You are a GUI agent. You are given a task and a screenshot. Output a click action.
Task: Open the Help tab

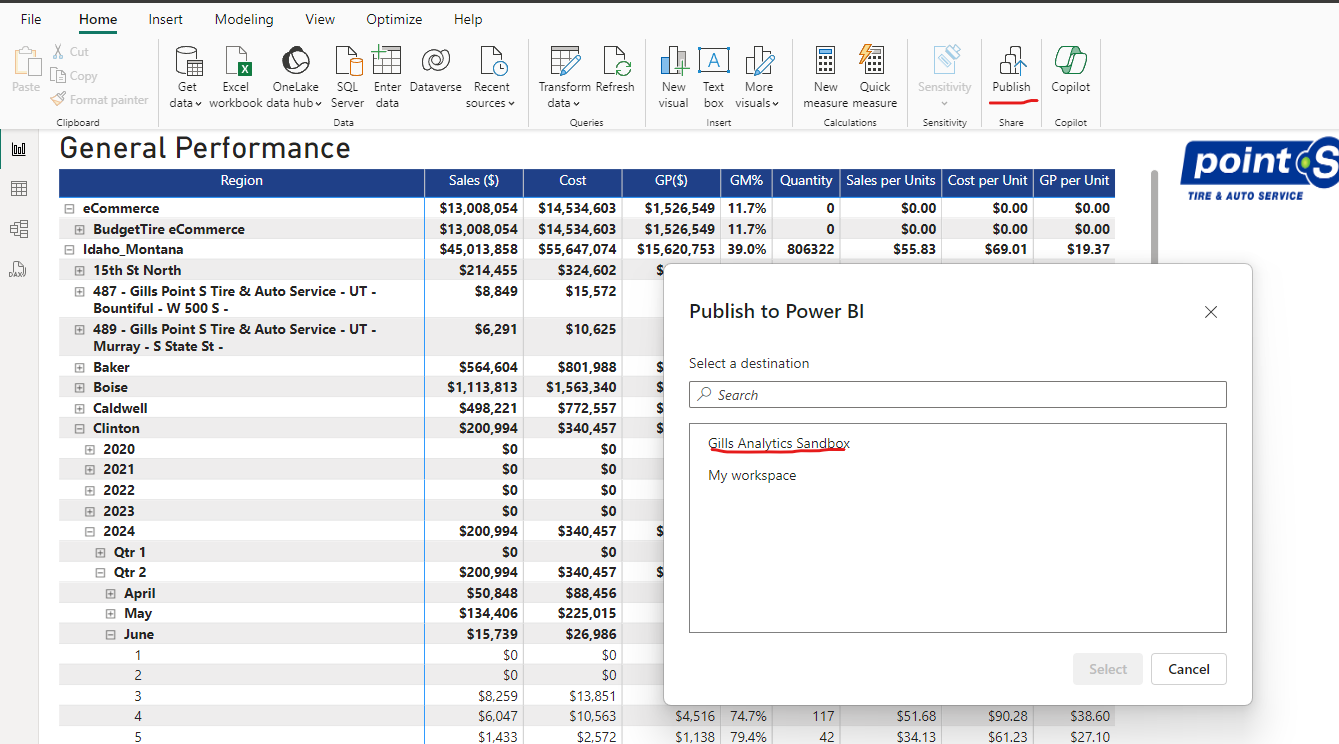pos(468,19)
